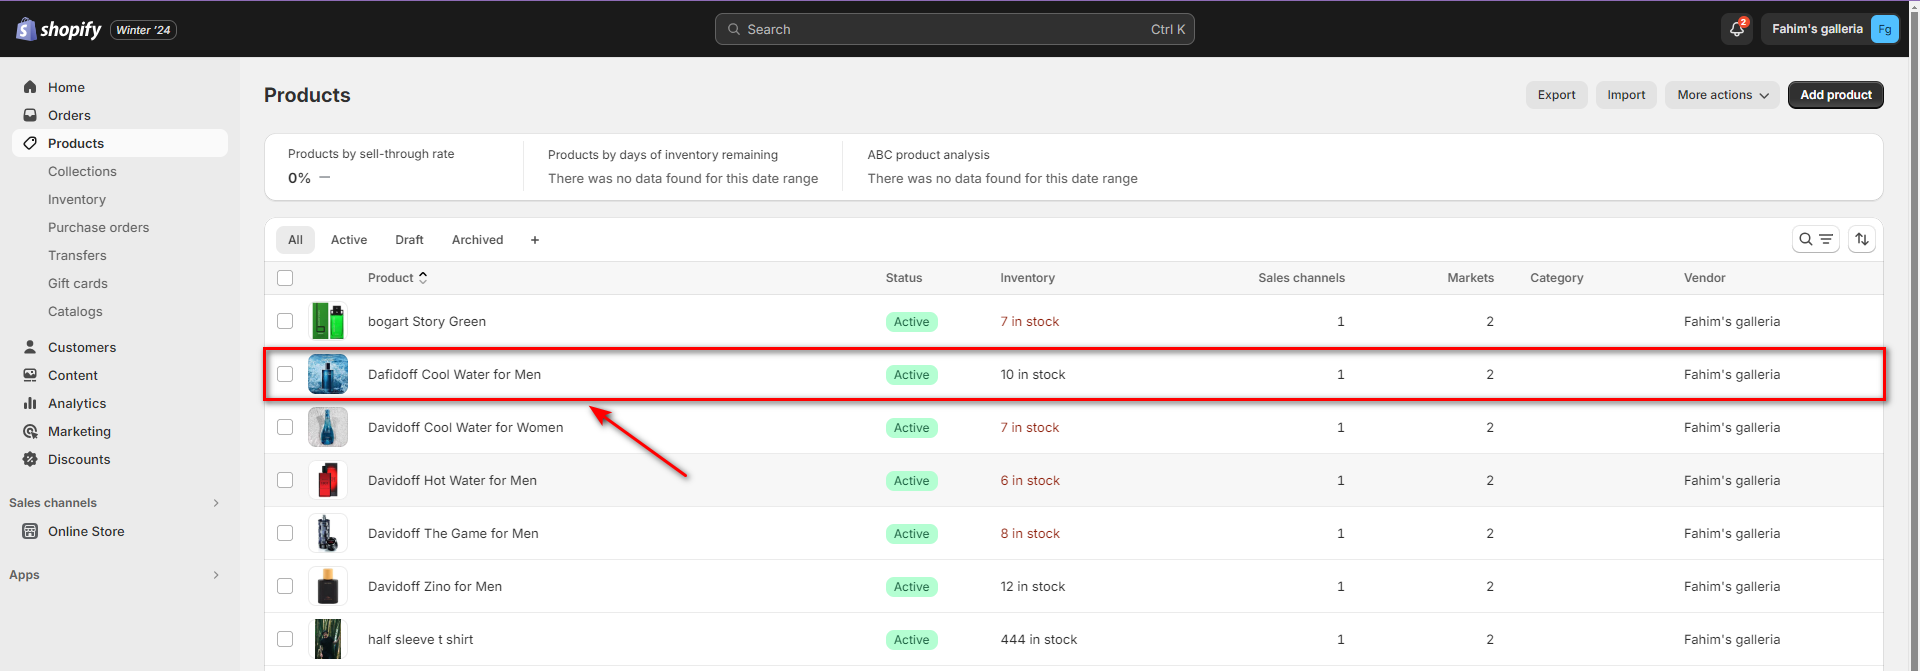
Task: Open bogart Story Green product thumbnail
Action: coord(328,321)
